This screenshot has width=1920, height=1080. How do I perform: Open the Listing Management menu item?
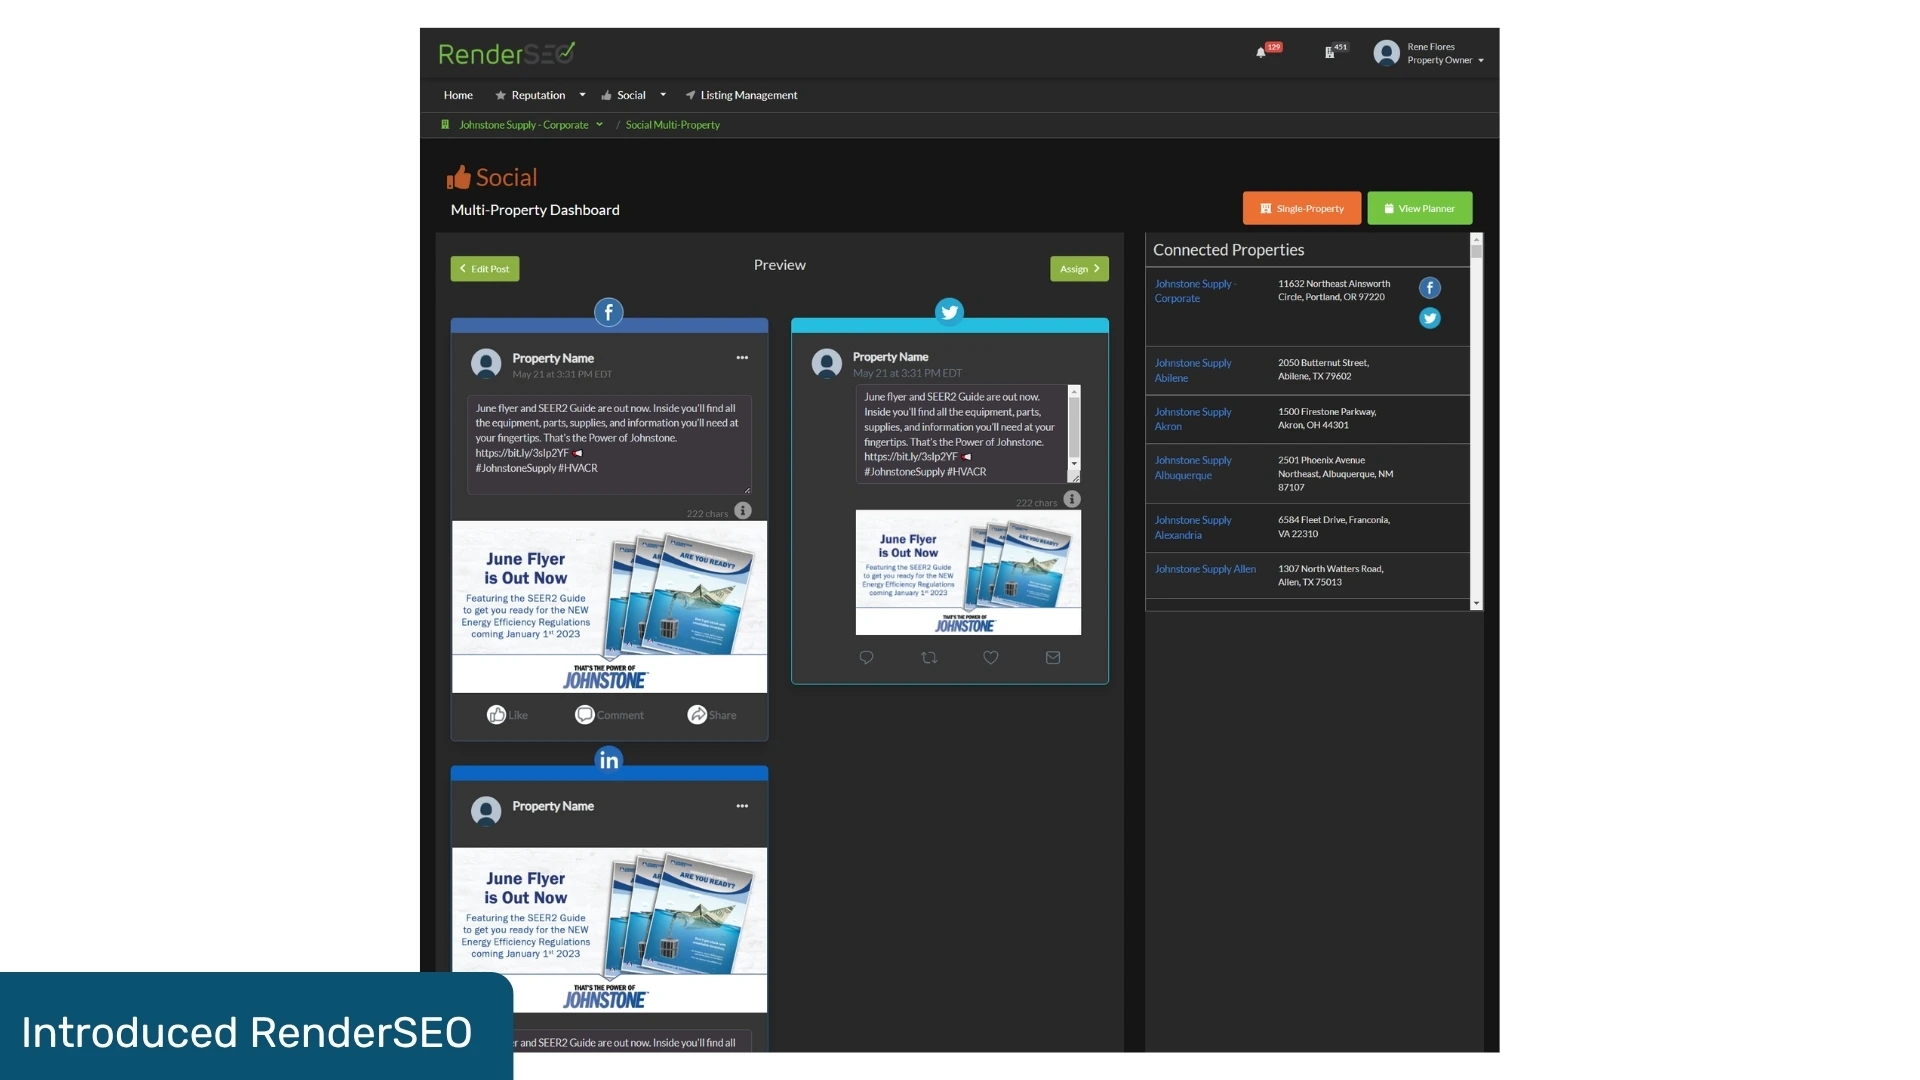click(741, 96)
